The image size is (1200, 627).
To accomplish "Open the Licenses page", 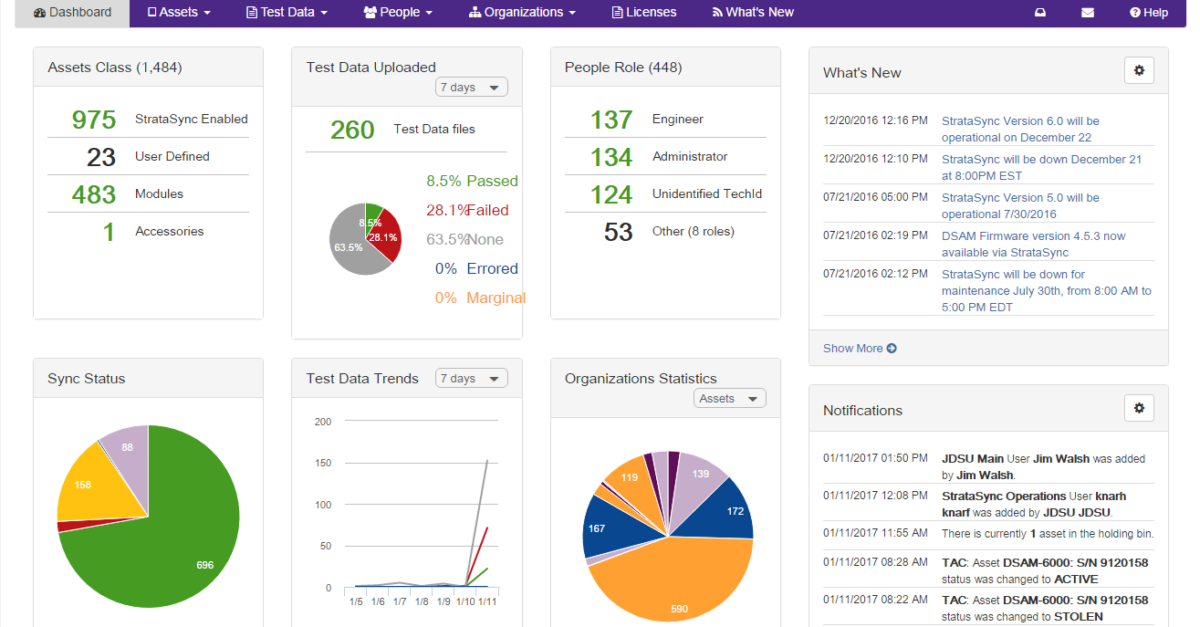I will (x=643, y=13).
